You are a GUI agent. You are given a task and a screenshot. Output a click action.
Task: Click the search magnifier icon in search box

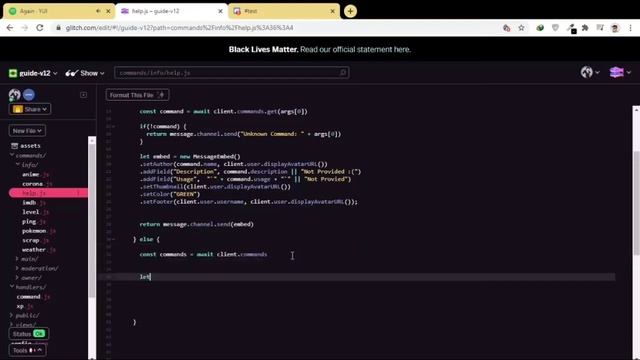342,73
